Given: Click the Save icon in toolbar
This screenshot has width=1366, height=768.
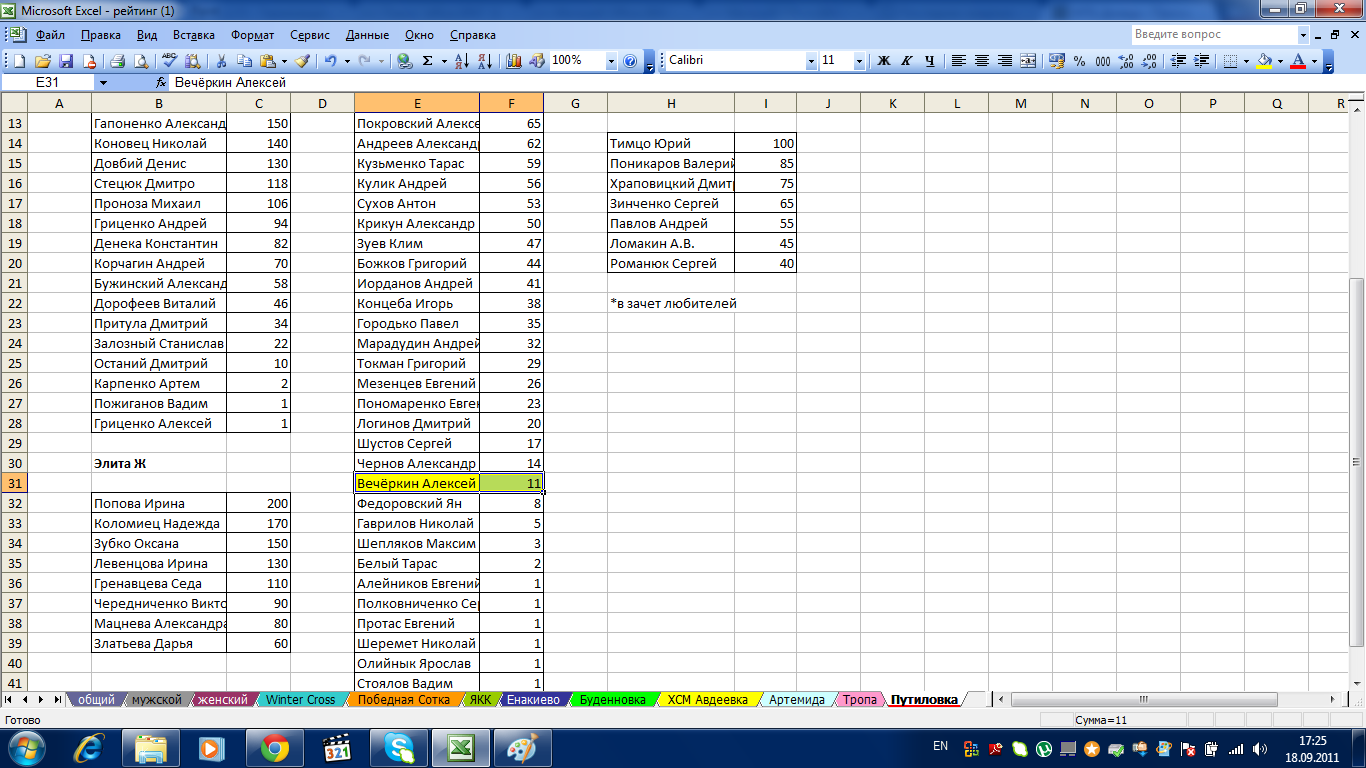Looking at the screenshot, I should (66, 61).
